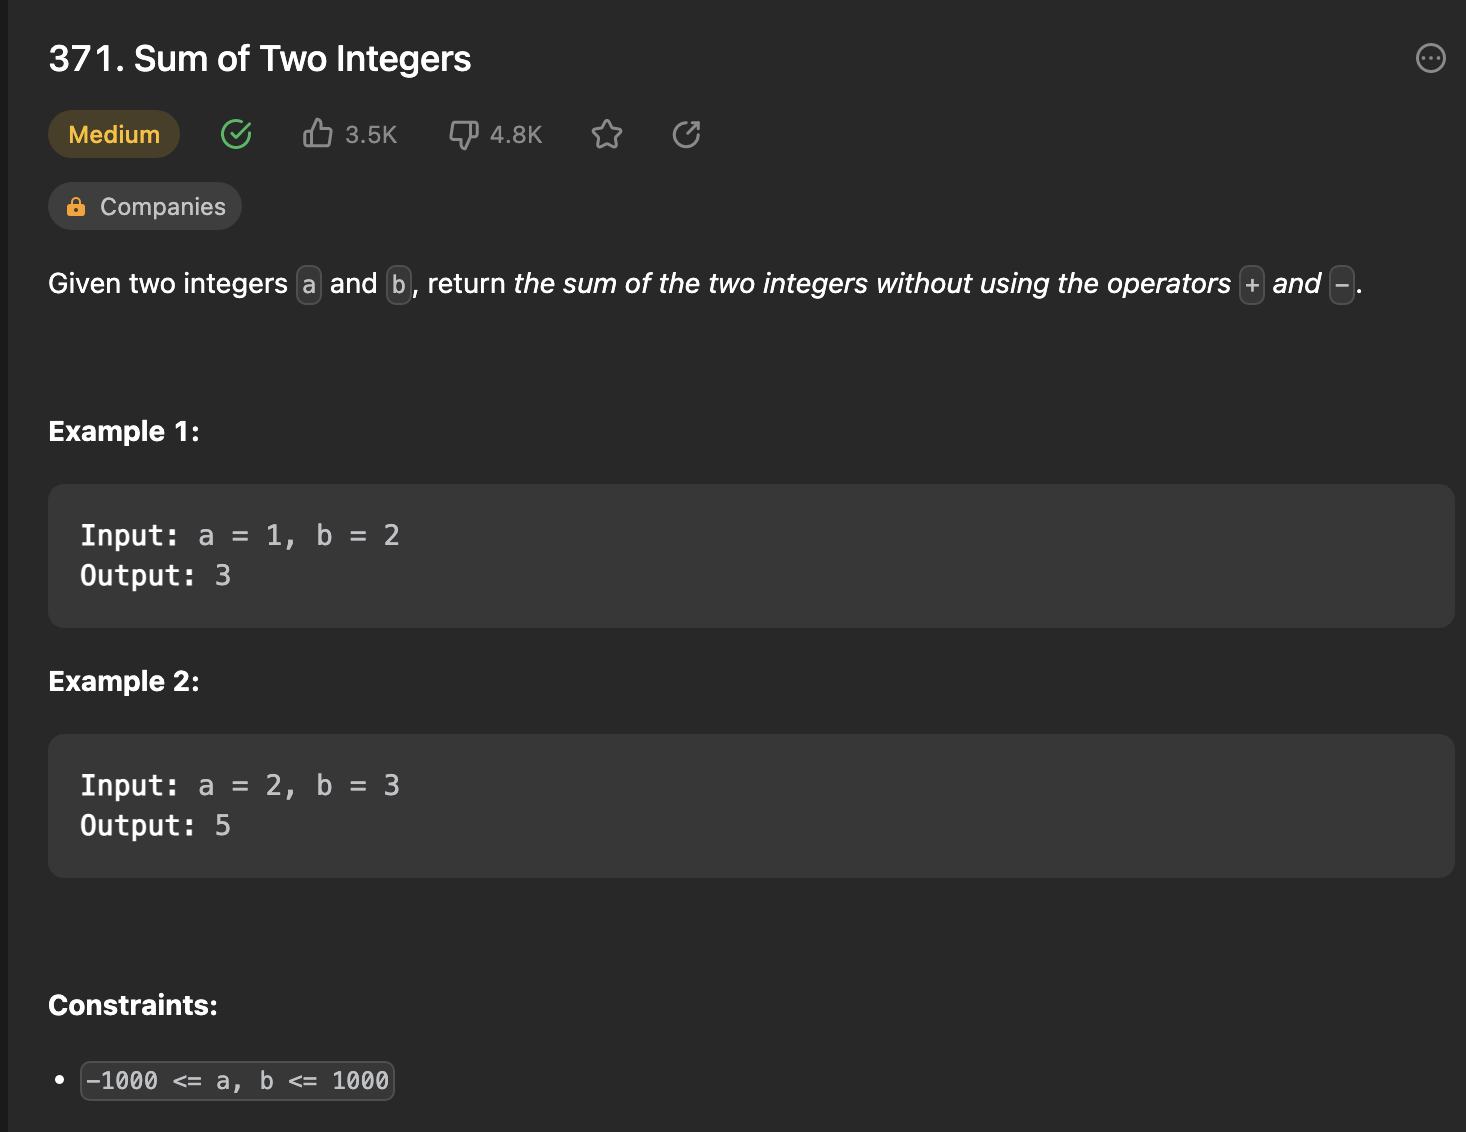Click inline code variable b
Image resolution: width=1466 pixels, height=1132 pixels.
[x=398, y=285]
